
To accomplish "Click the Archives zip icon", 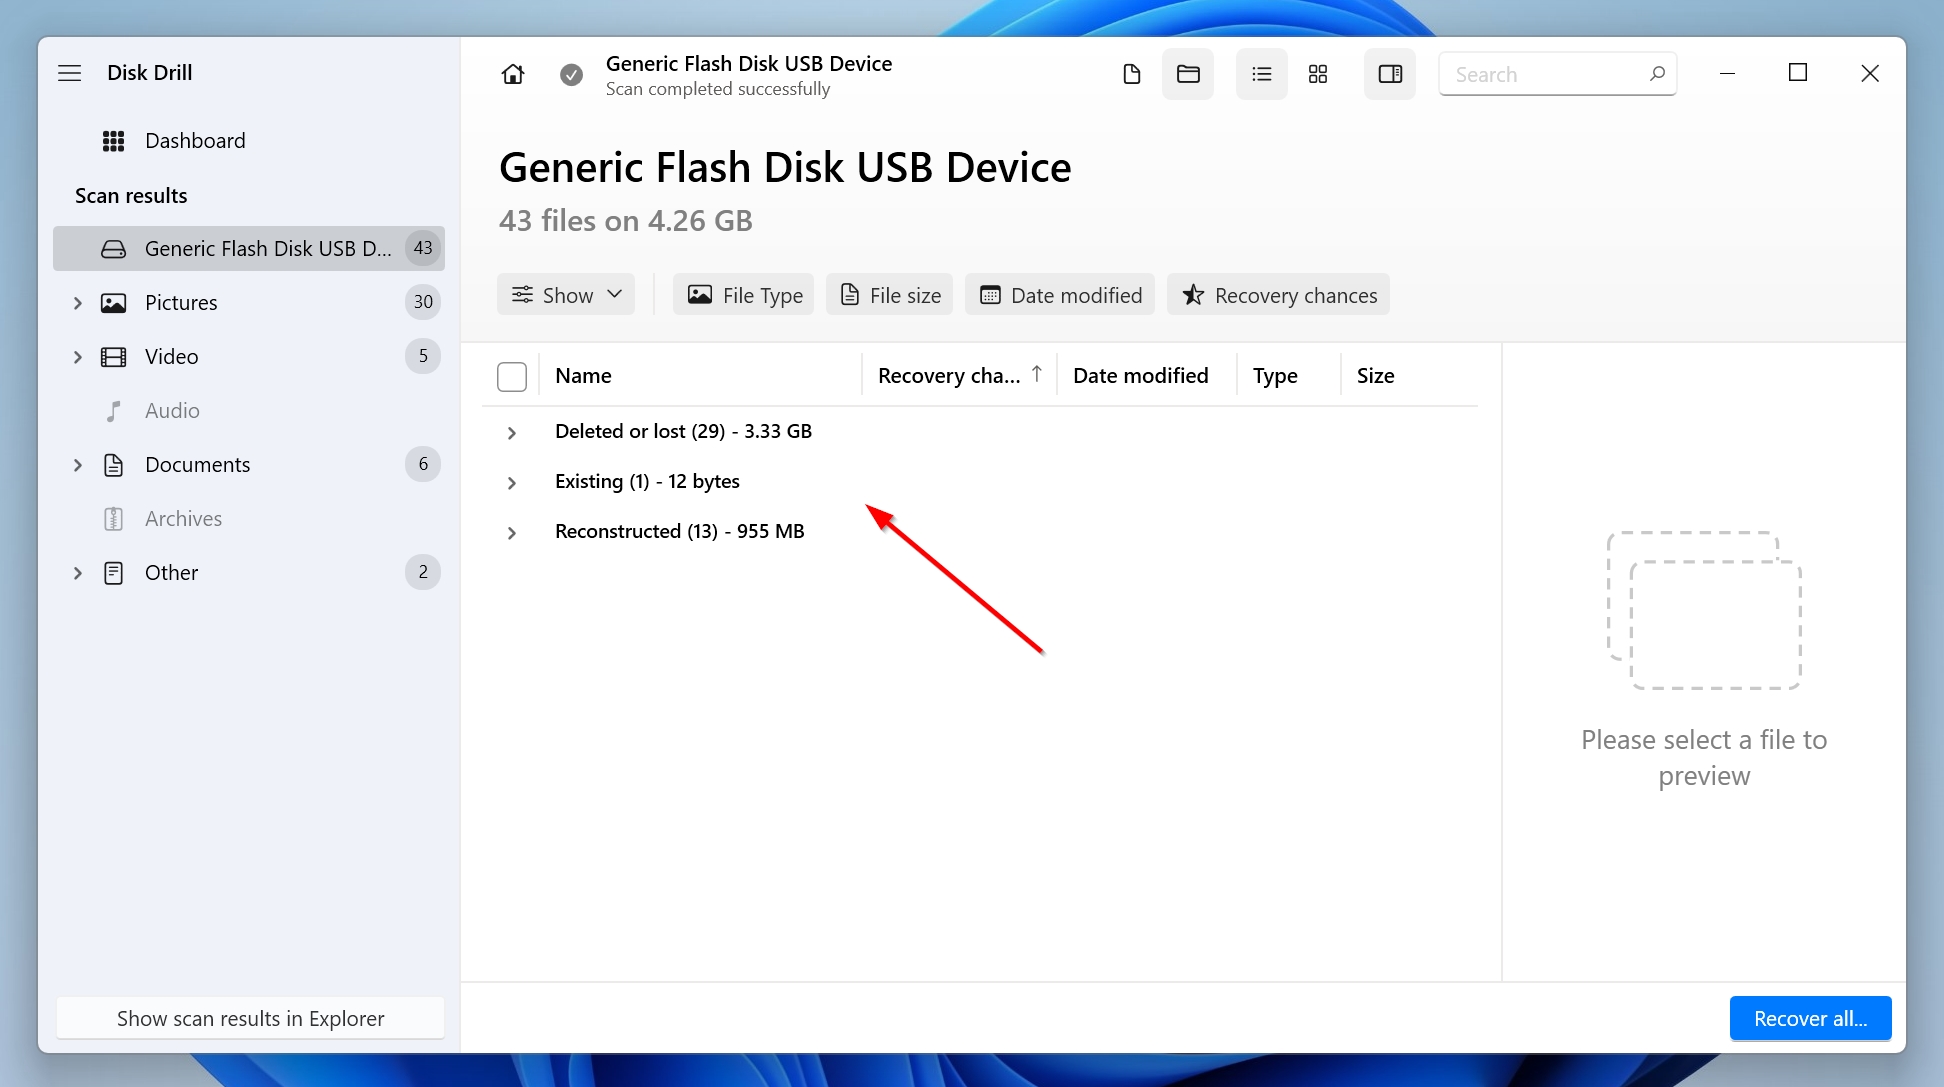I will (114, 519).
